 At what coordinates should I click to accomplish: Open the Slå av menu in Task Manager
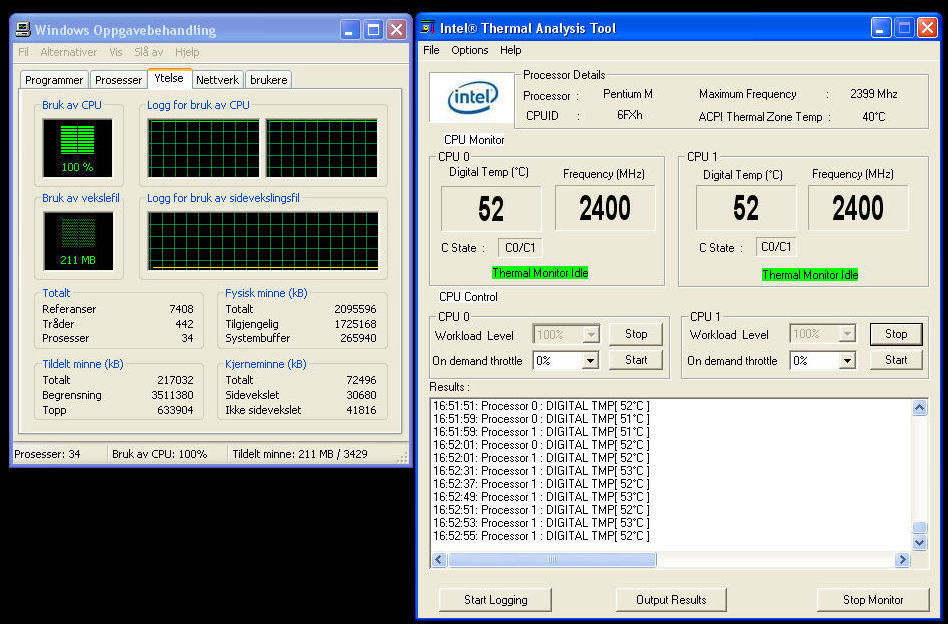[x=149, y=52]
